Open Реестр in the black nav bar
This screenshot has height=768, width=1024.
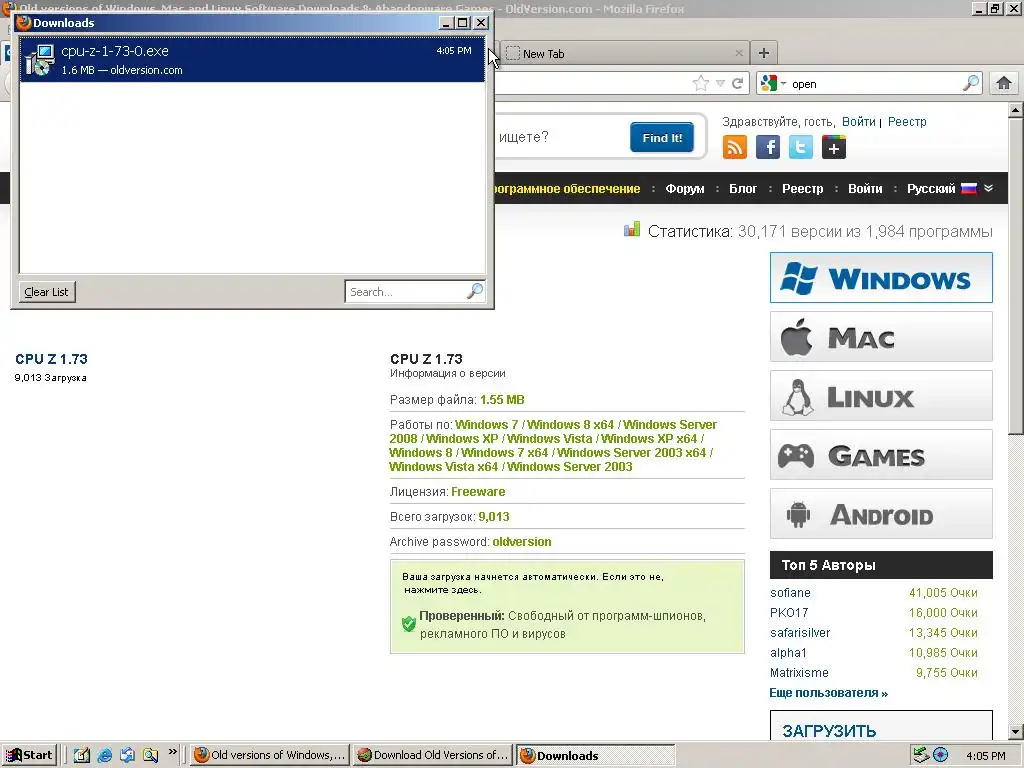point(803,189)
